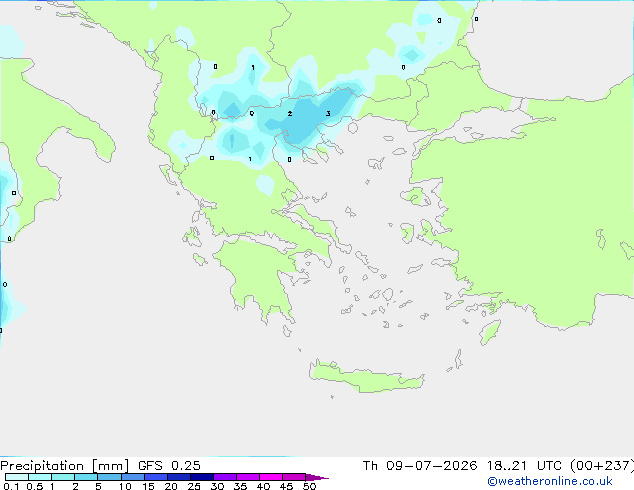Click the legend label '25'
634x490 pixels.
pos(194,486)
